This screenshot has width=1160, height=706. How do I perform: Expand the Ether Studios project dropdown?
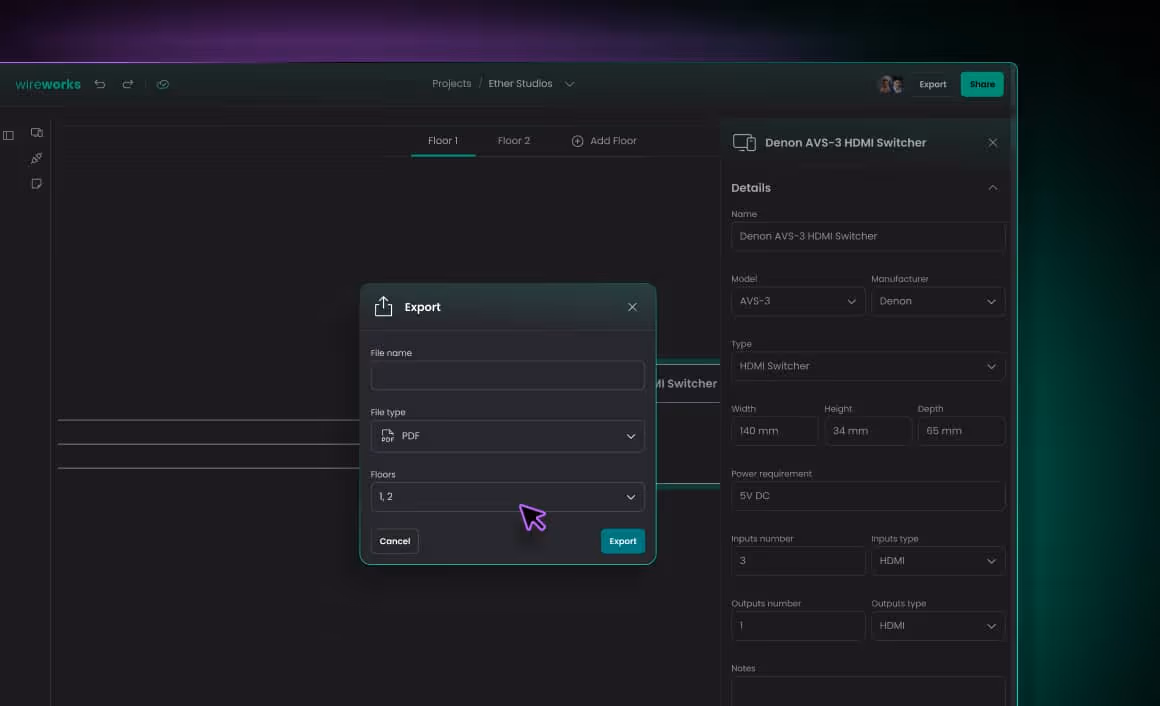(570, 84)
